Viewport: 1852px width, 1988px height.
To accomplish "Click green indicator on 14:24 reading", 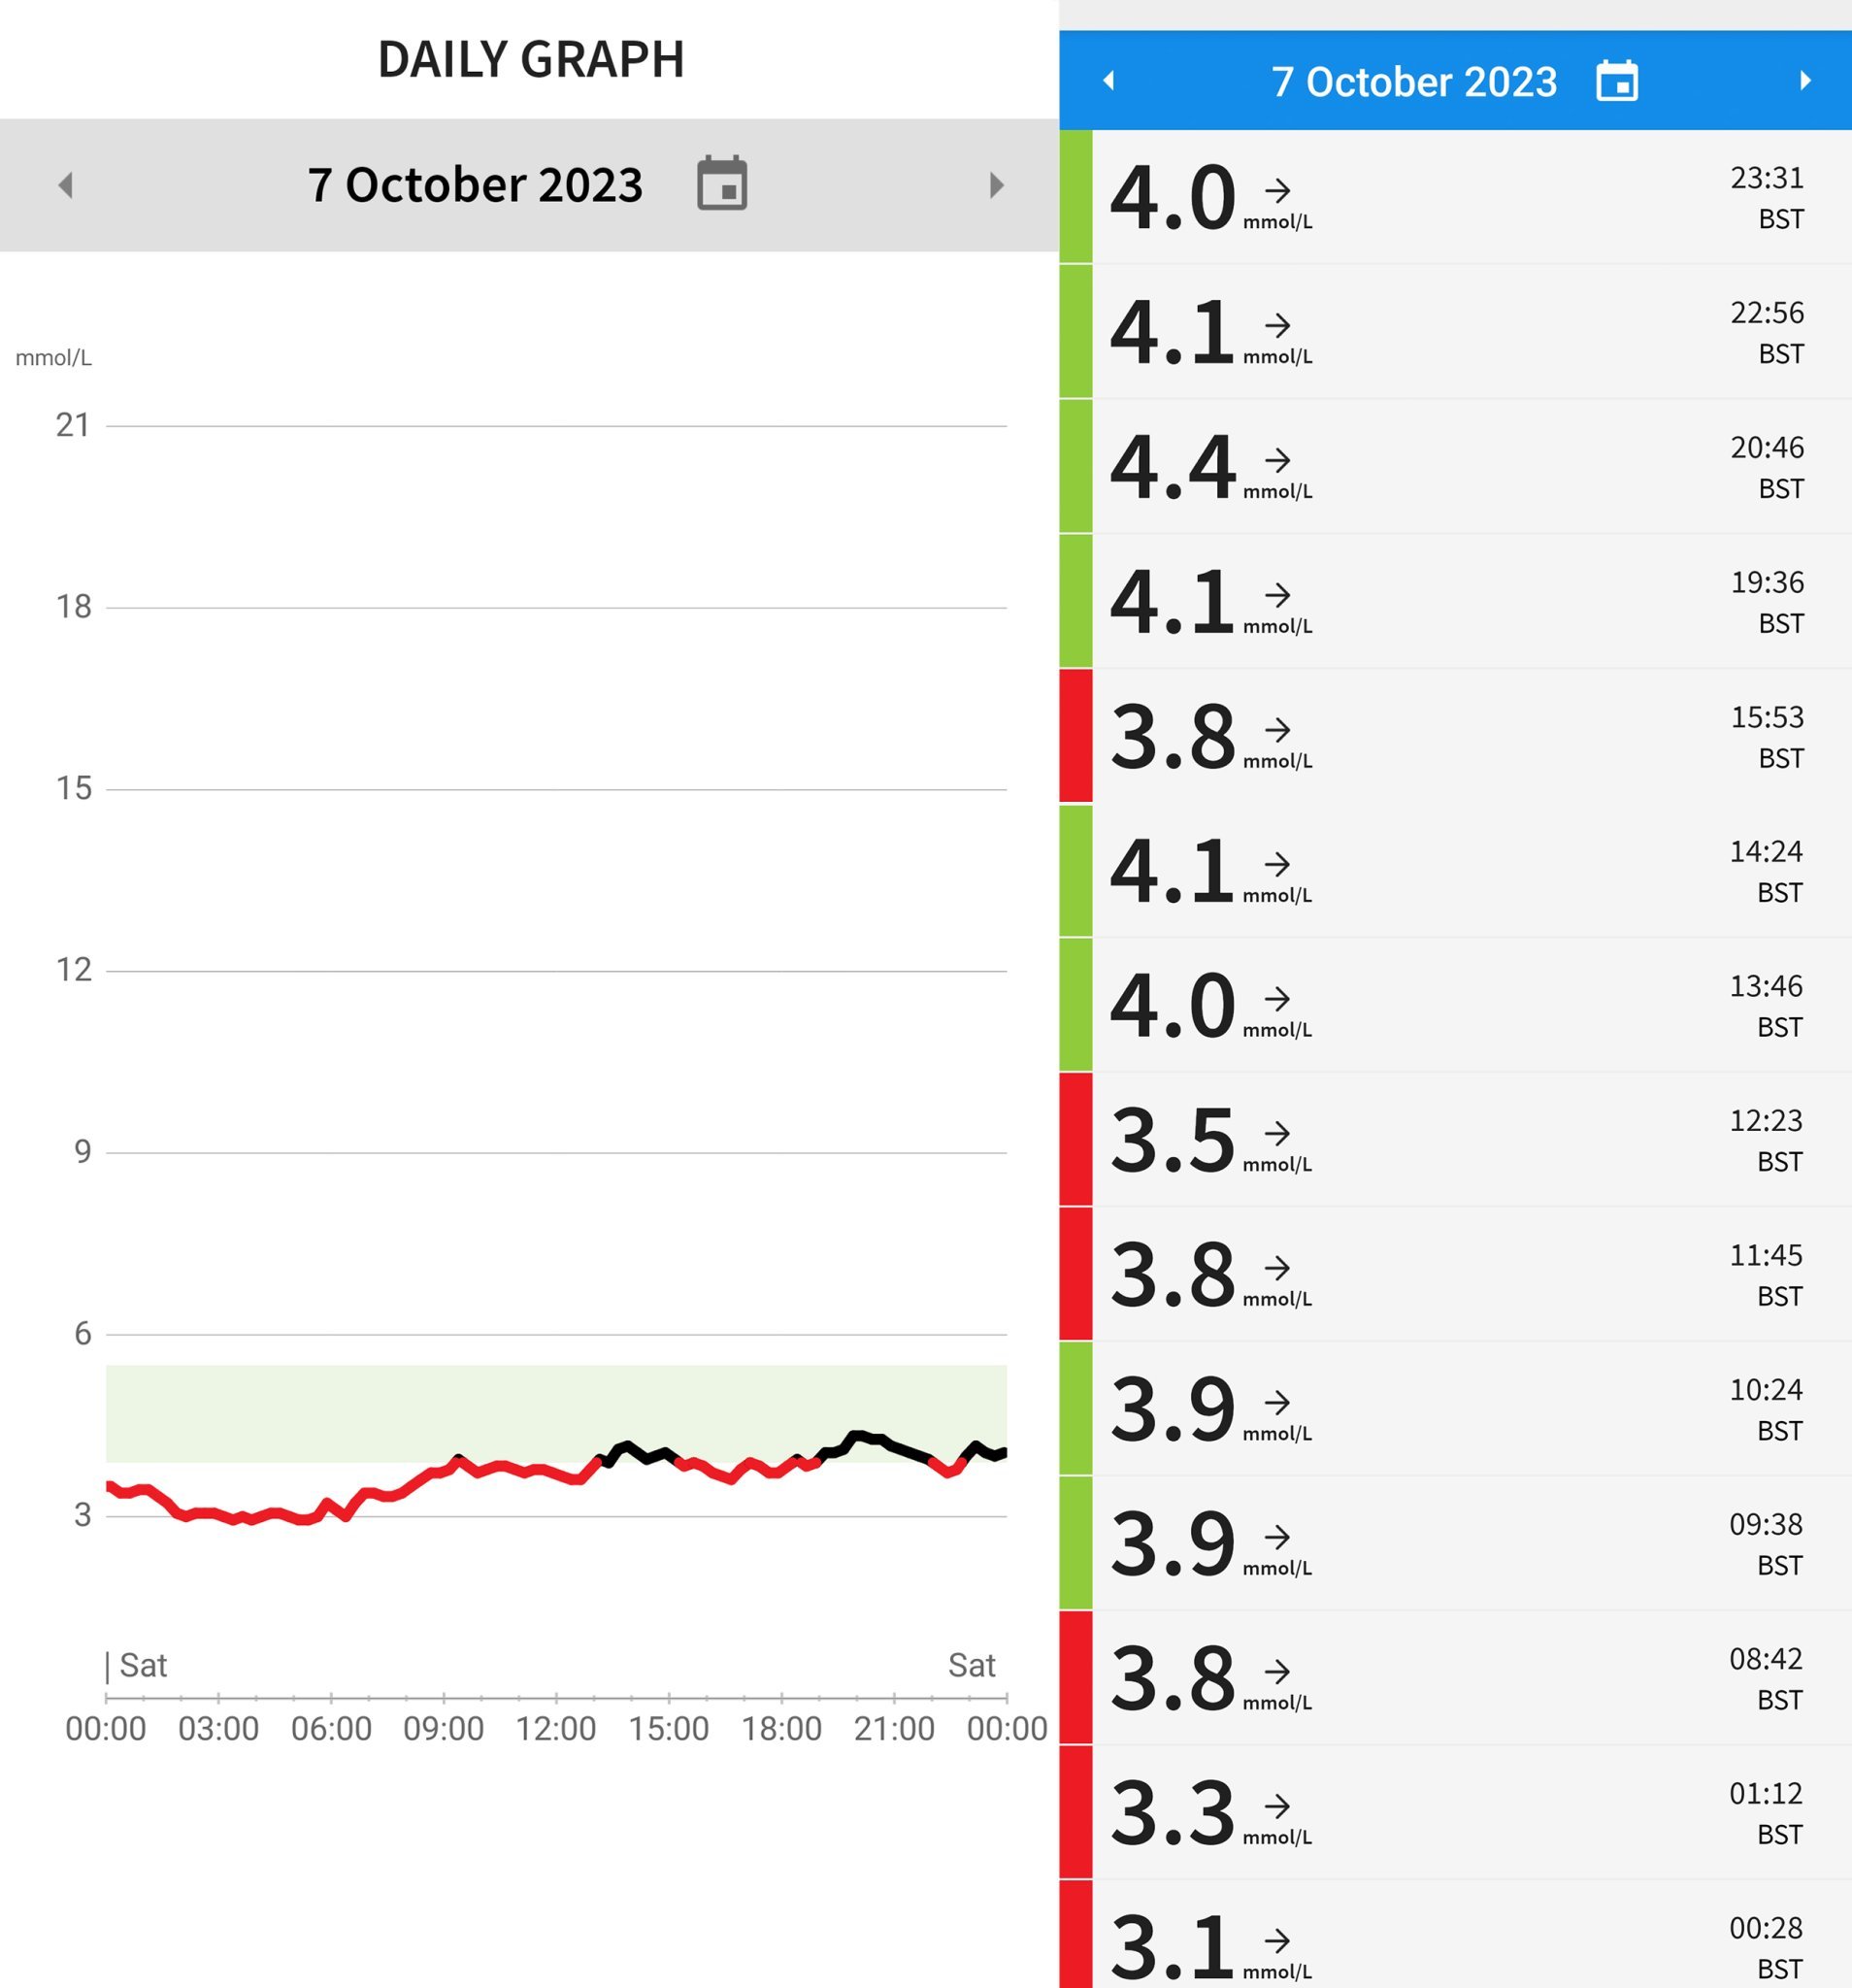I will click(x=1076, y=871).
